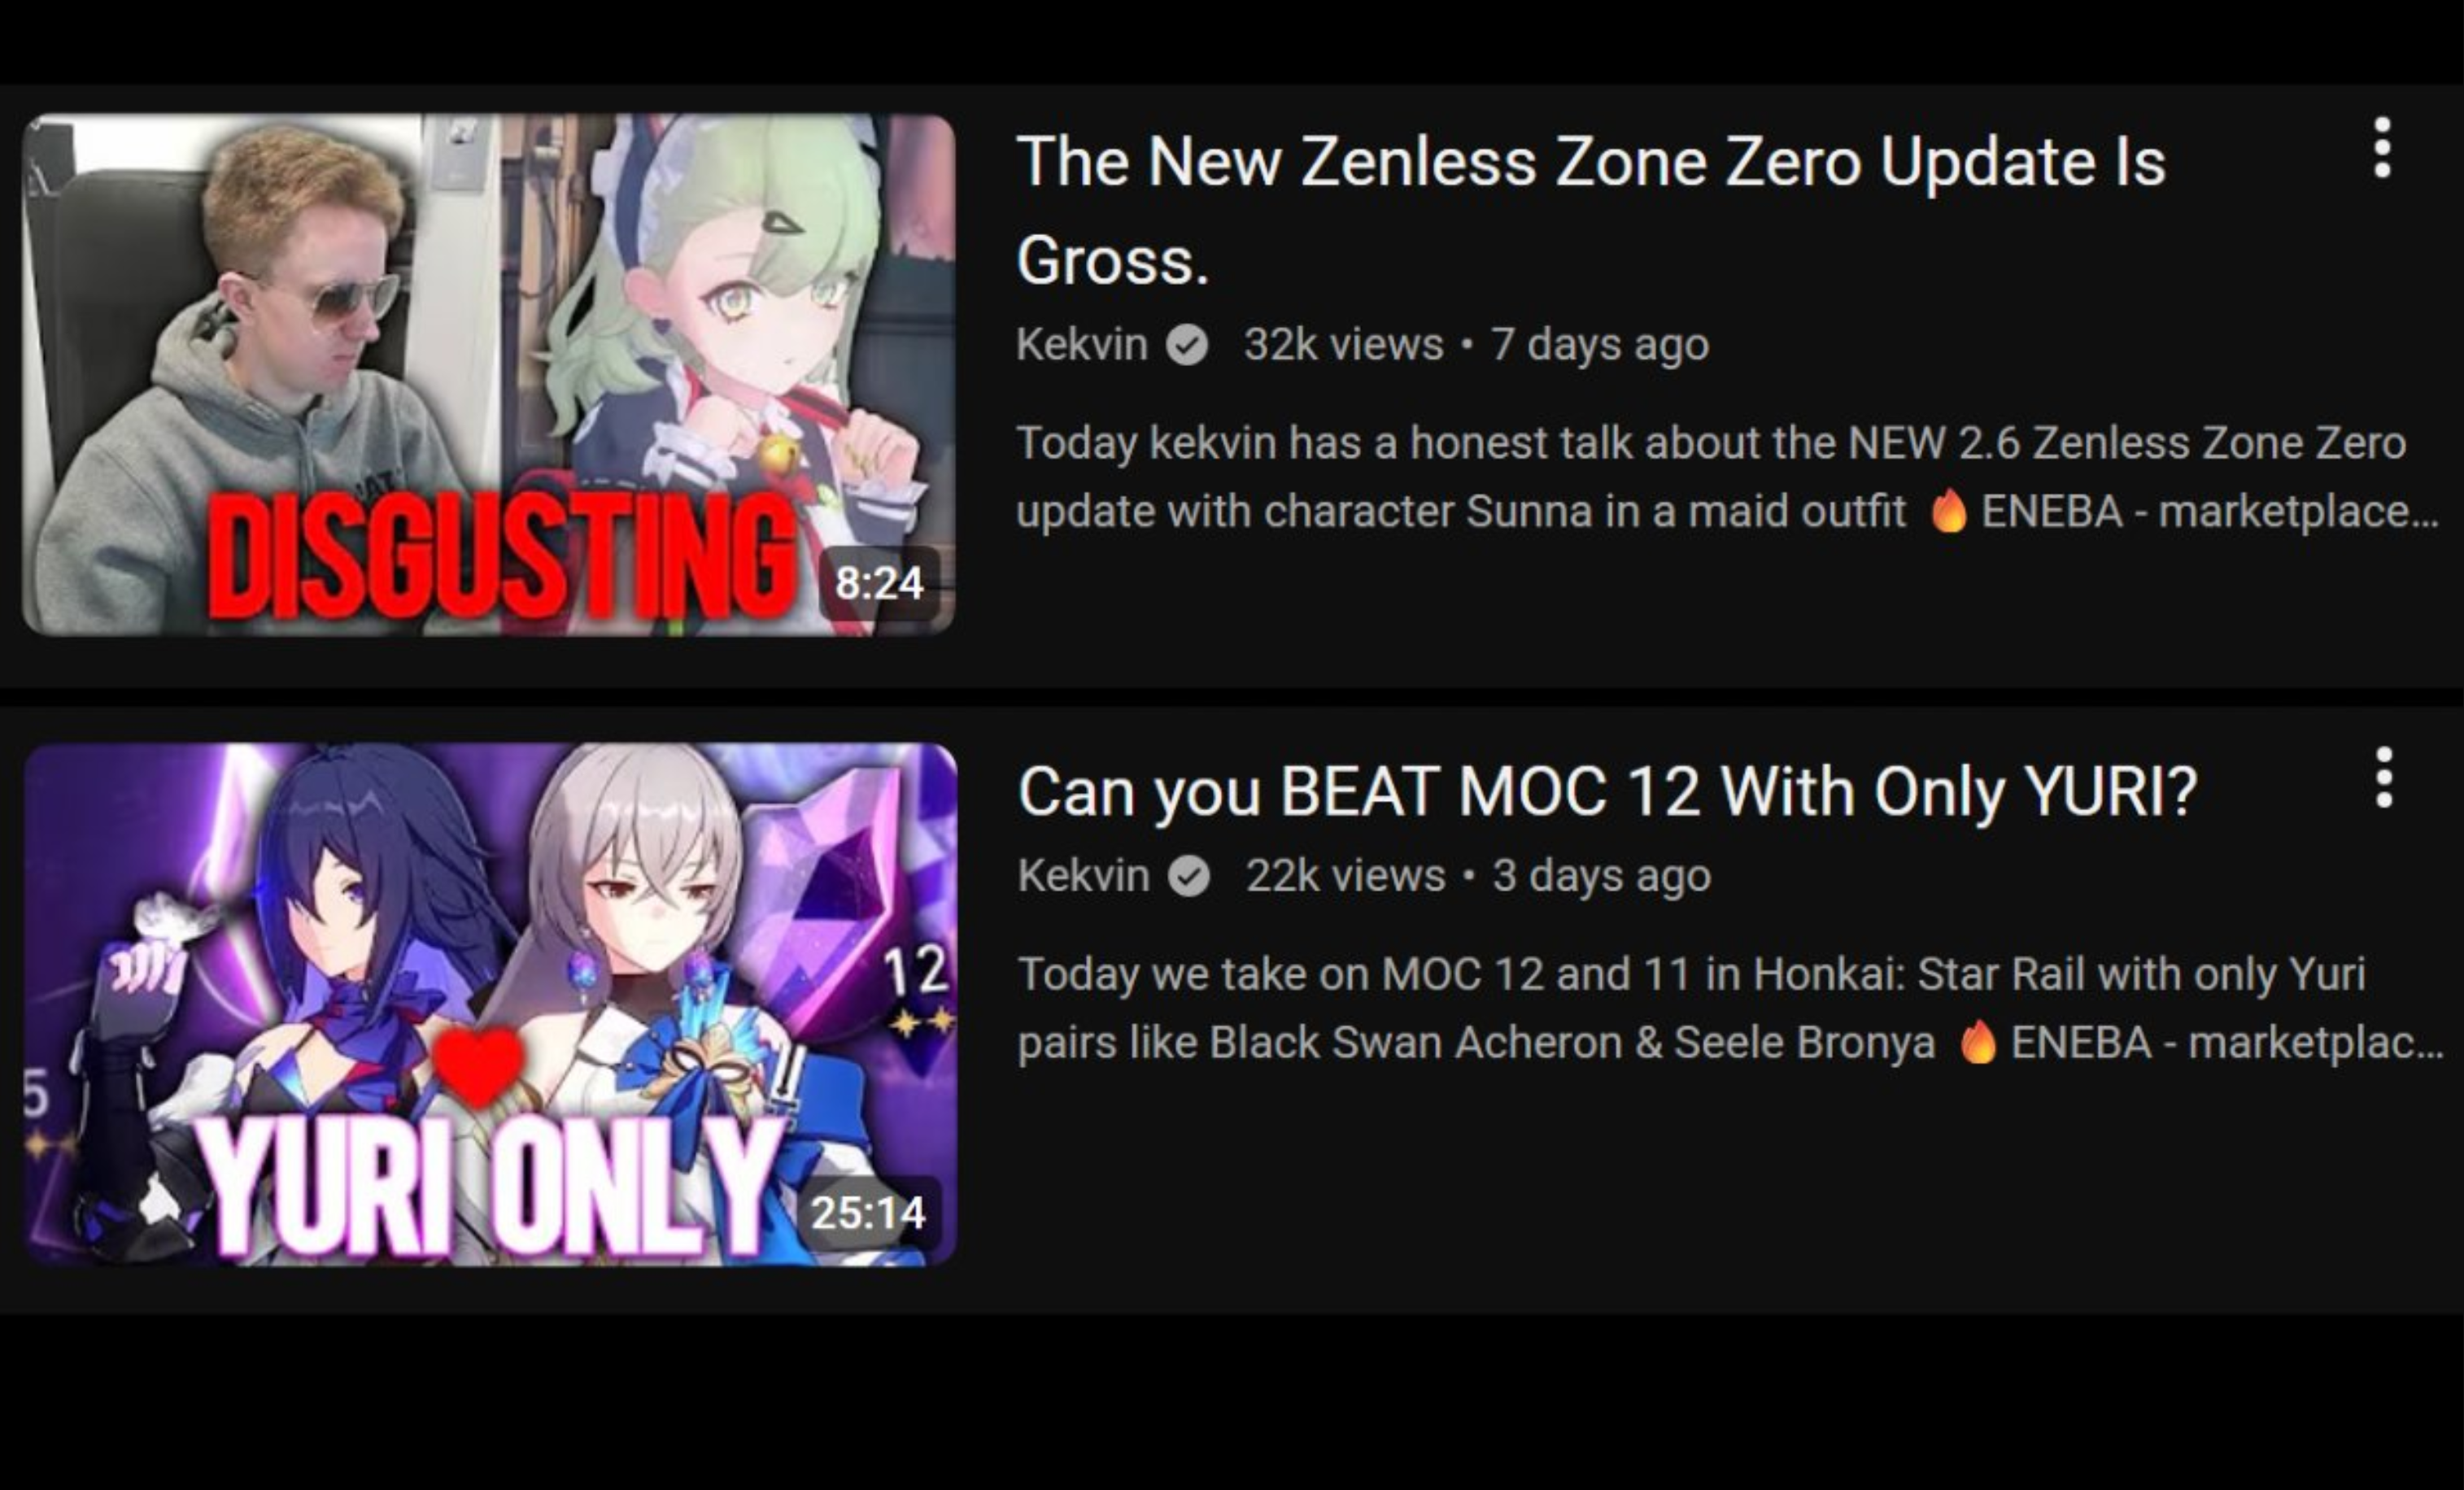2464x1490 pixels.
Task: Click '3 days ago' upload date
Action: coord(1602,876)
